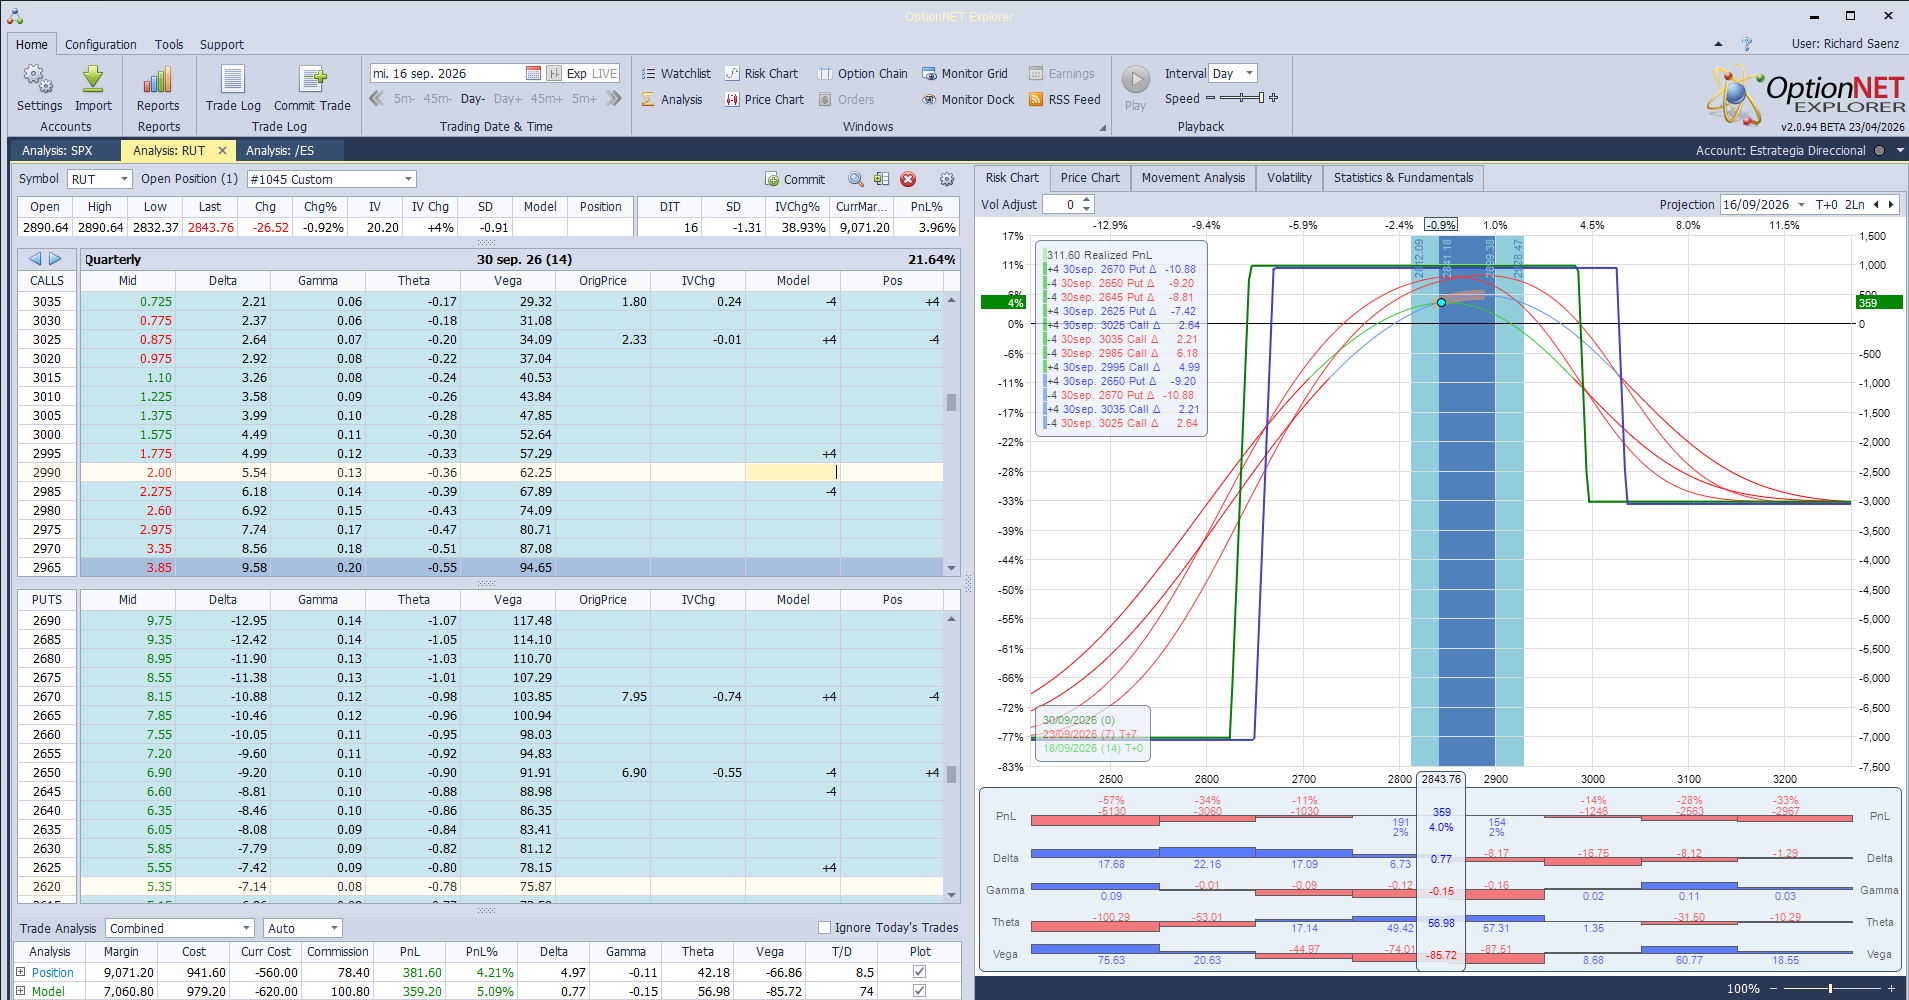Image resolution: width=1909 pixels, height=1000 pixels.
Task: Click the Play playback button
Action: click(1135, 87)
